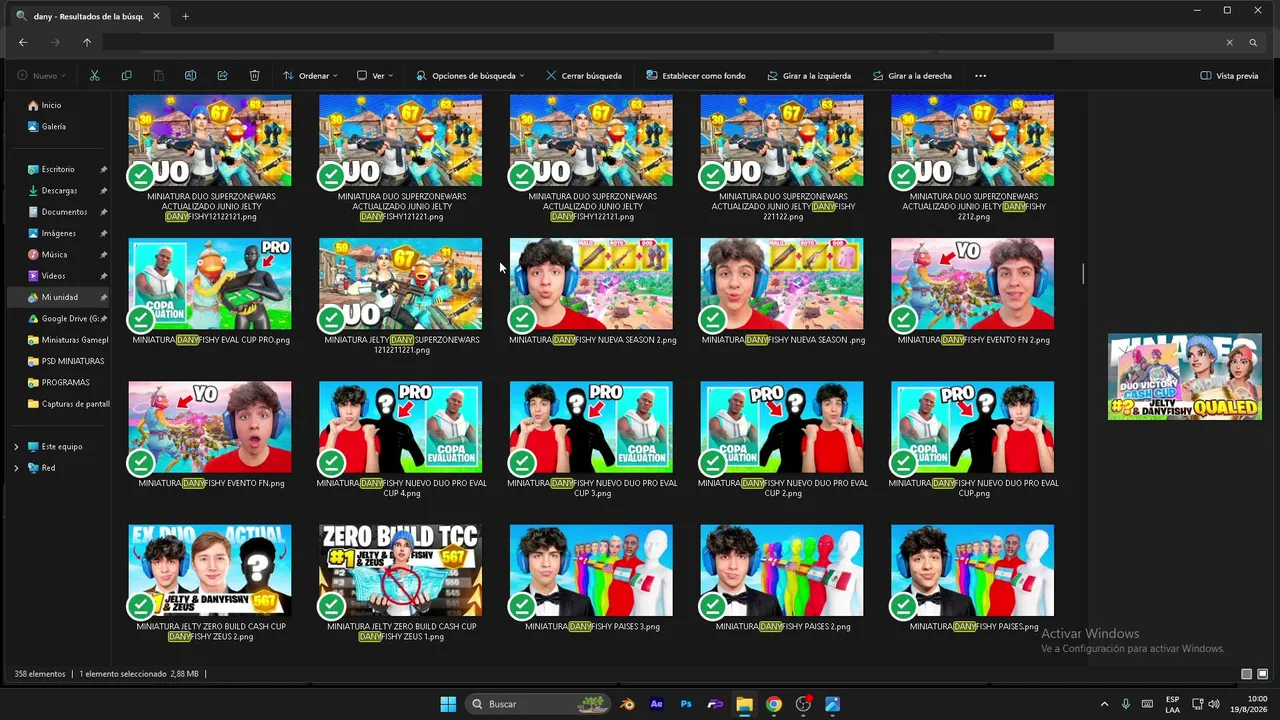Open After Effects from the taskbar
Screen dimensions: 1280x720
(x=656, y=704)
